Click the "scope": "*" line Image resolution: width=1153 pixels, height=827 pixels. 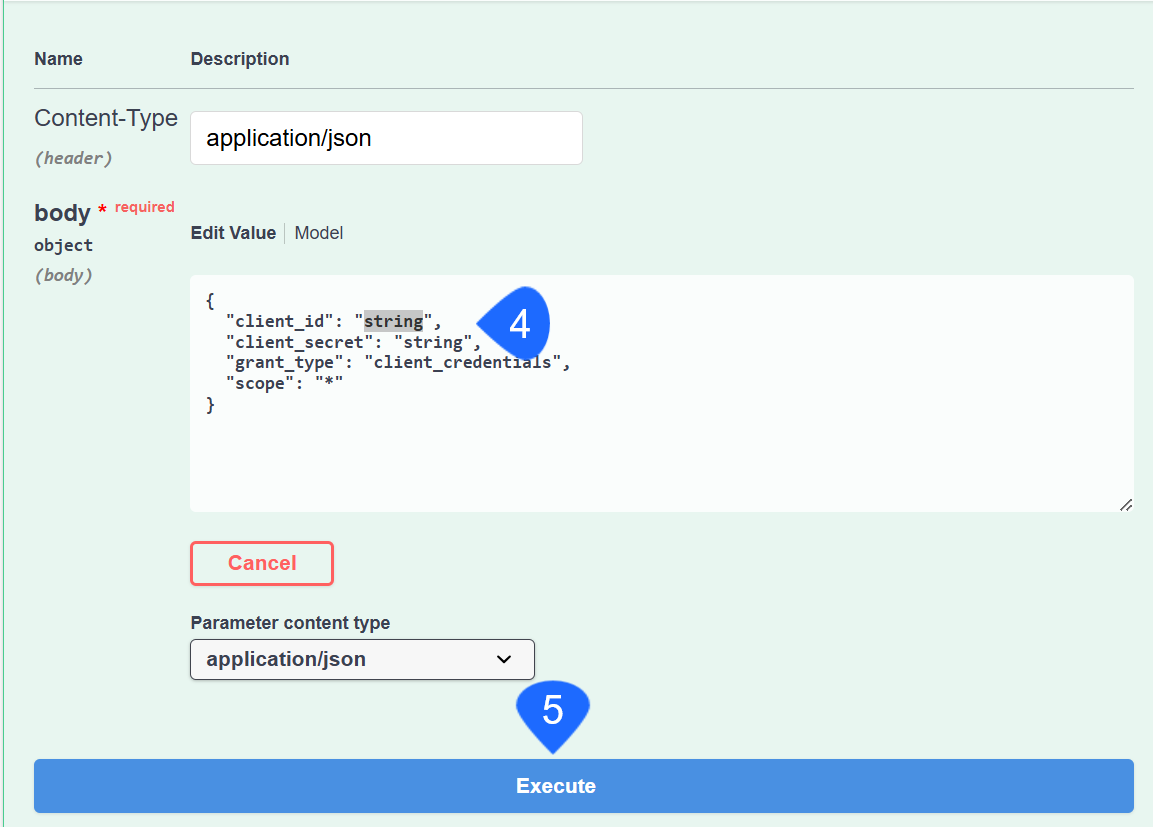[285, 383]
